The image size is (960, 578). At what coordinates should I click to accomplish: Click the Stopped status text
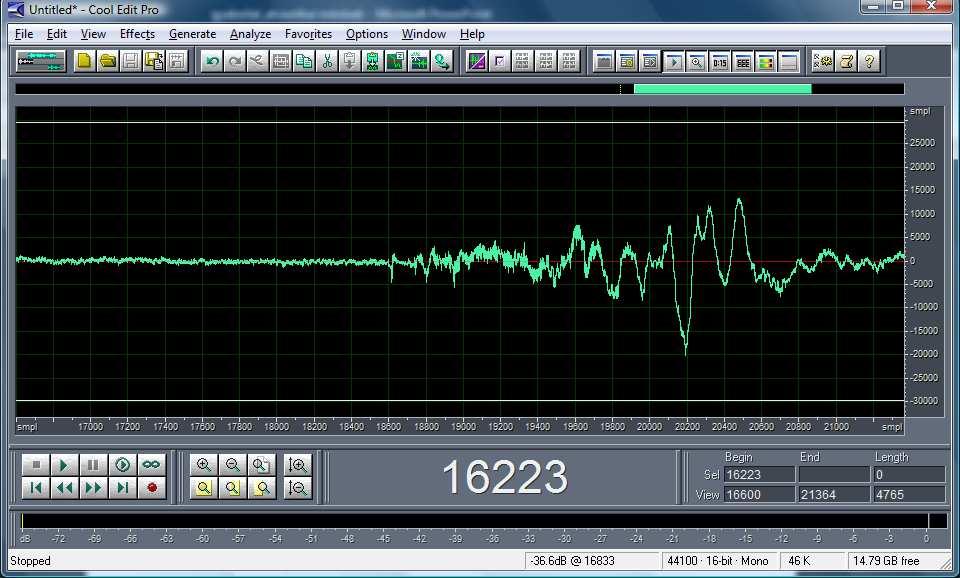coord(30,561)
